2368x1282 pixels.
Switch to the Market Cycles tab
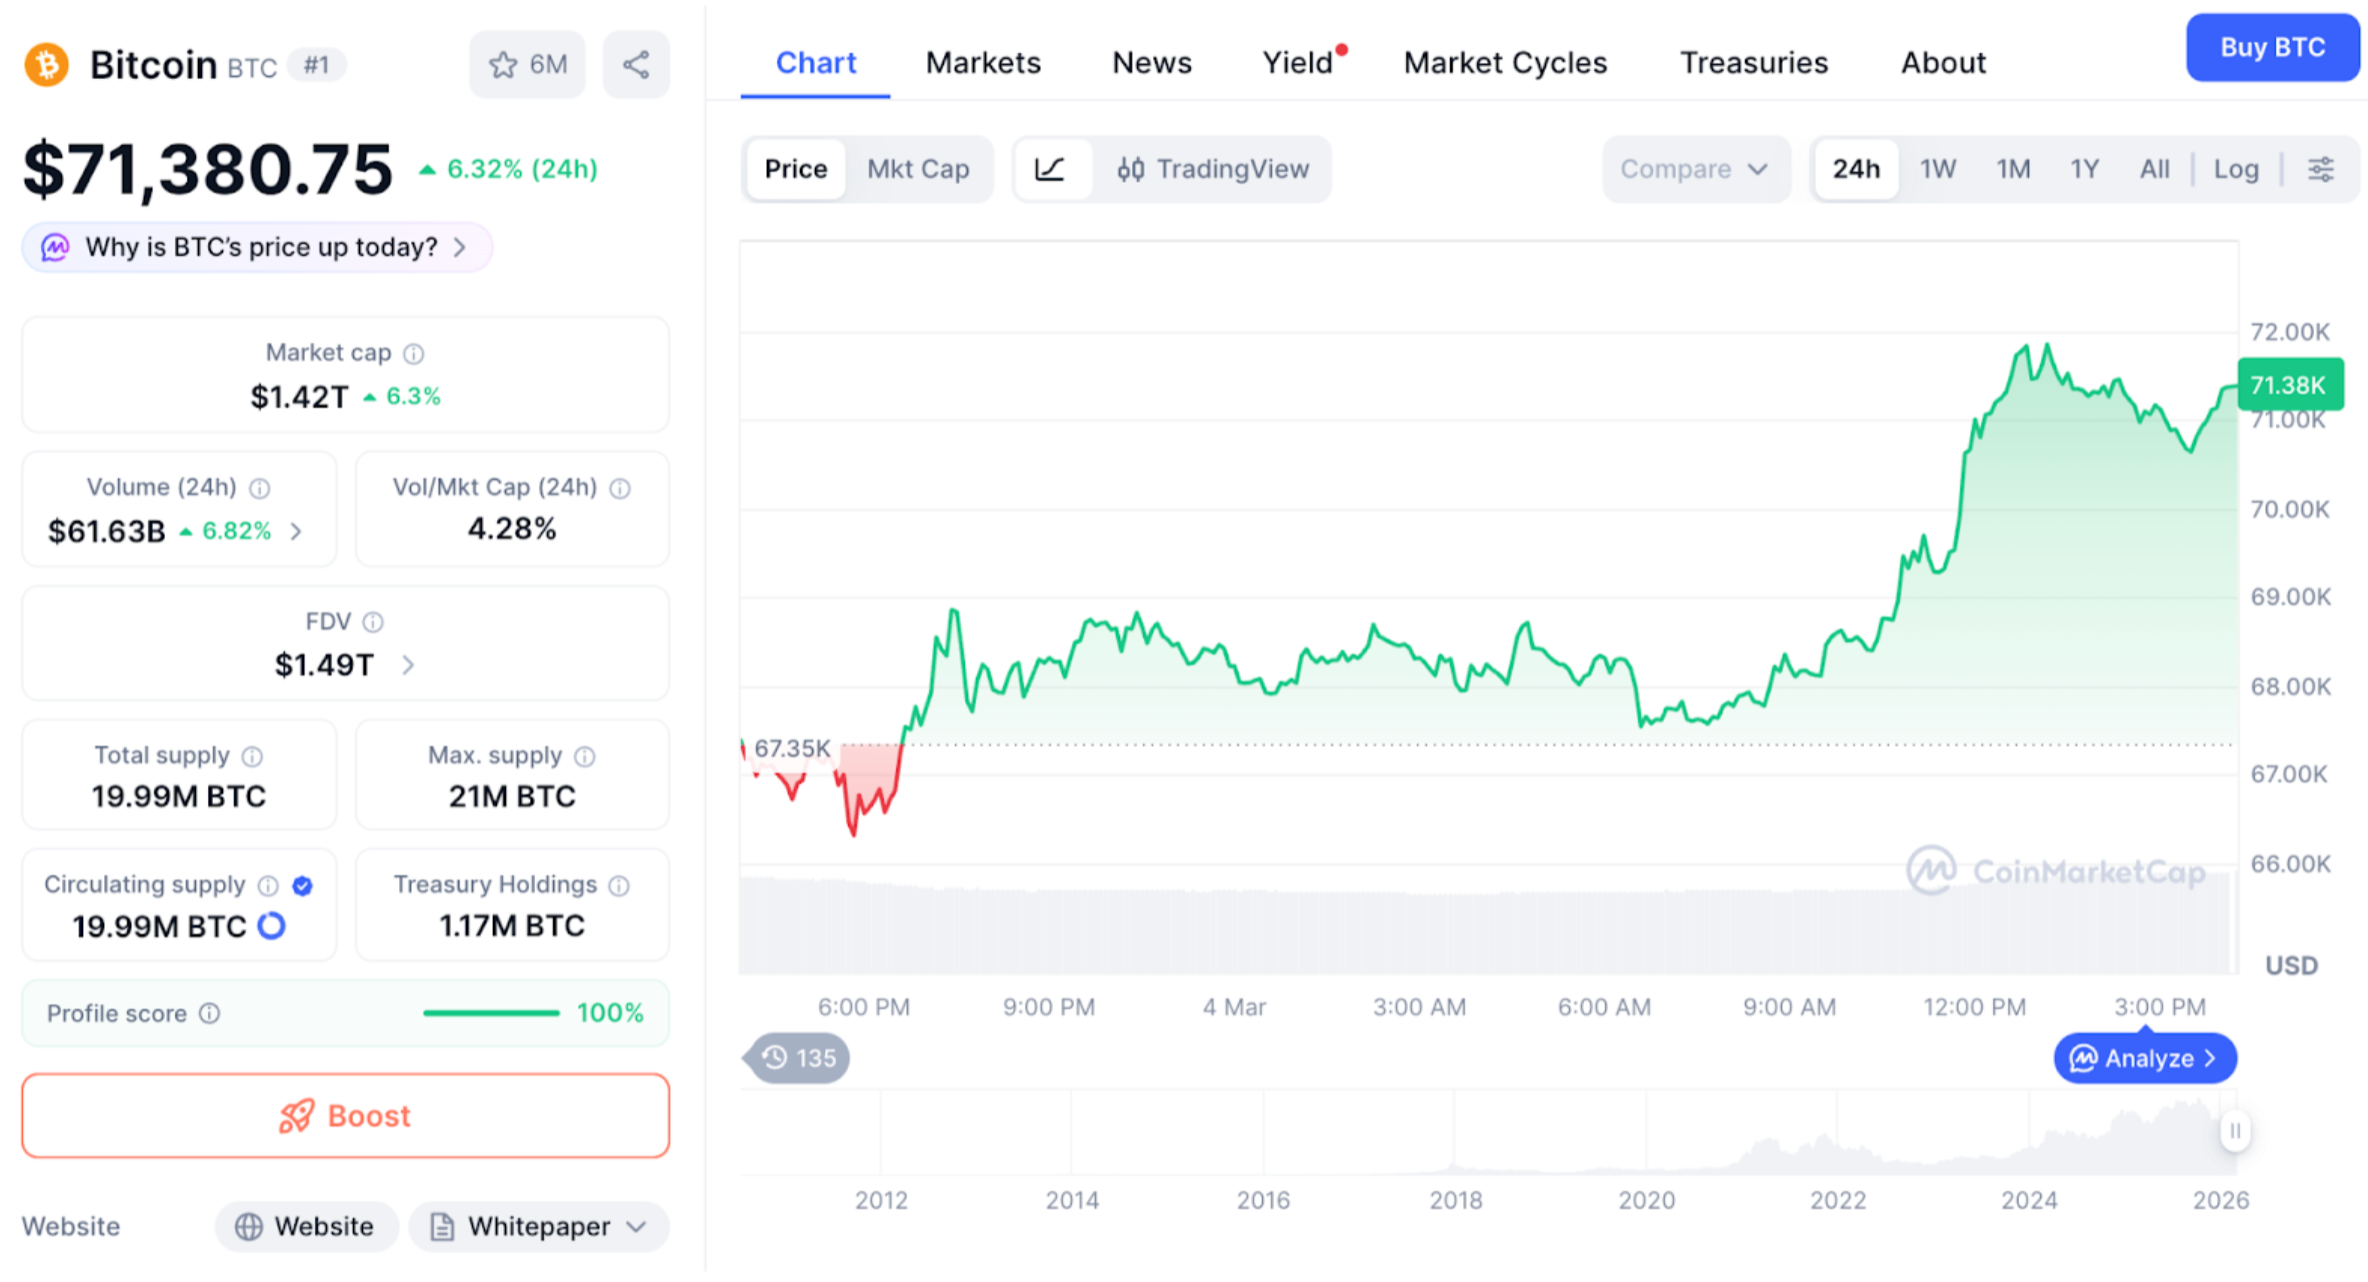pos(1505,63)
